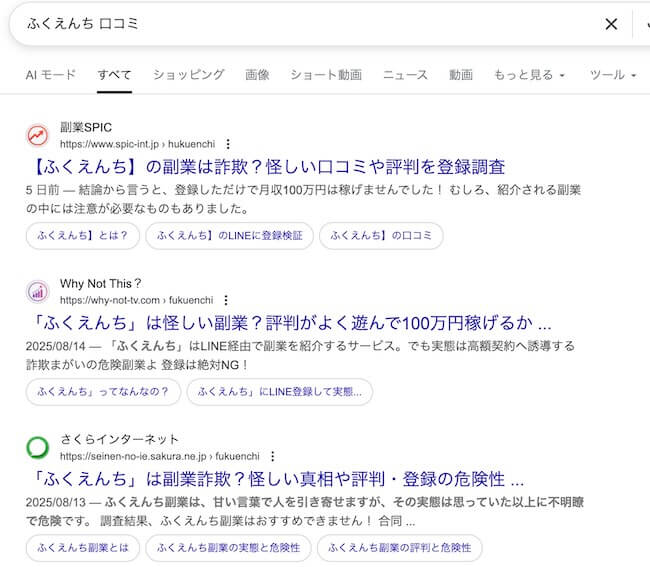Image resolution: width=650 pixels, height=567 pixels.
Task: Clear the search box with the X icon
Action: [x=611, y=24]
